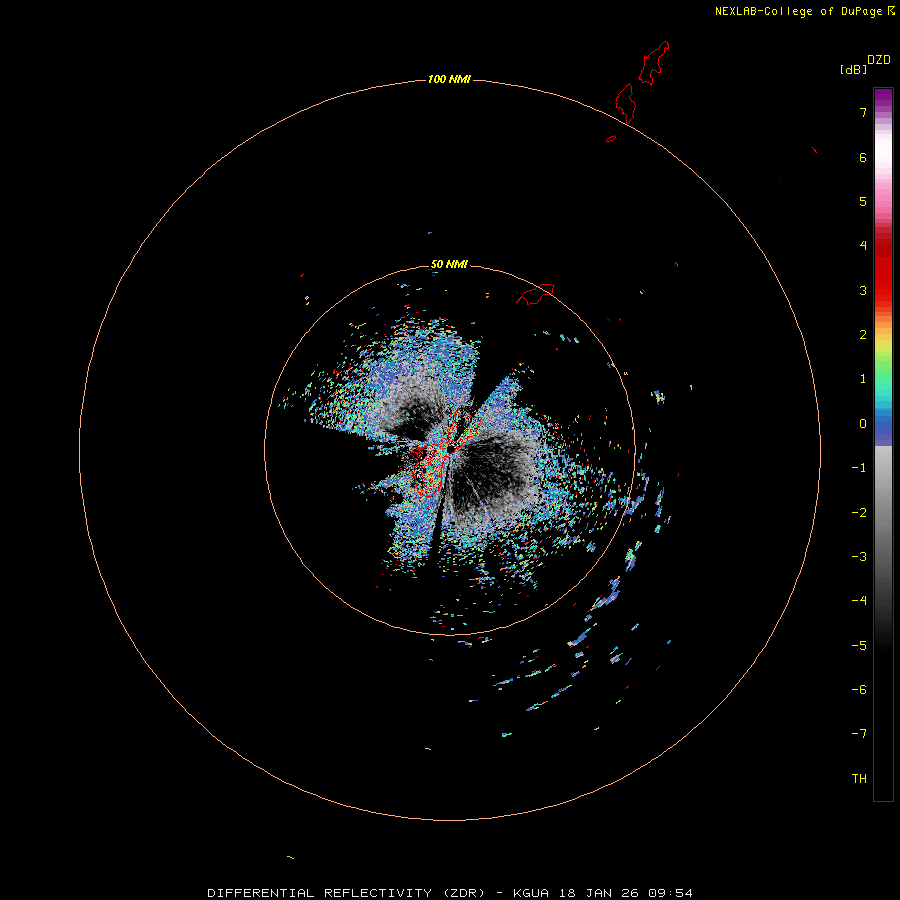Click the -7 value on the colorbar

click(859, 734)
